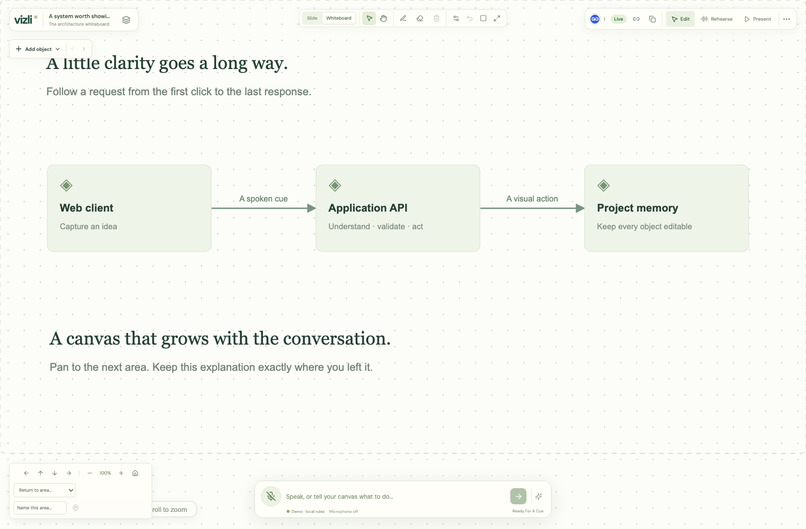The image size is (806, 529).
Task: Open the adjust settings sliders icon
Action: 456,19
